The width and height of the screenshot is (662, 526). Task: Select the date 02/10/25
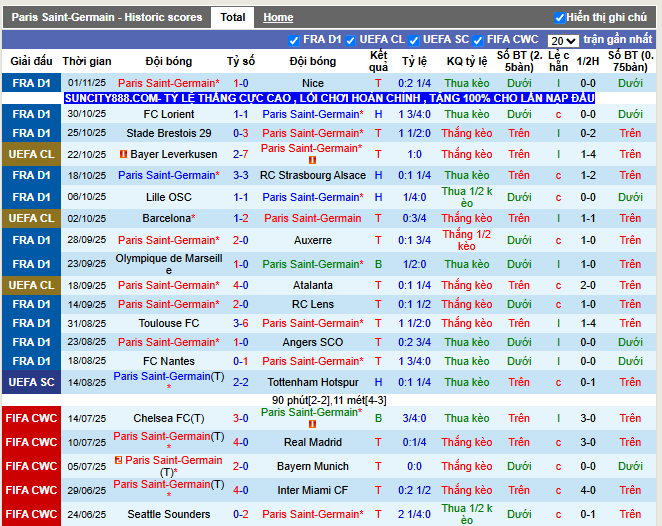pyautogui.click(x=87, y=218)
